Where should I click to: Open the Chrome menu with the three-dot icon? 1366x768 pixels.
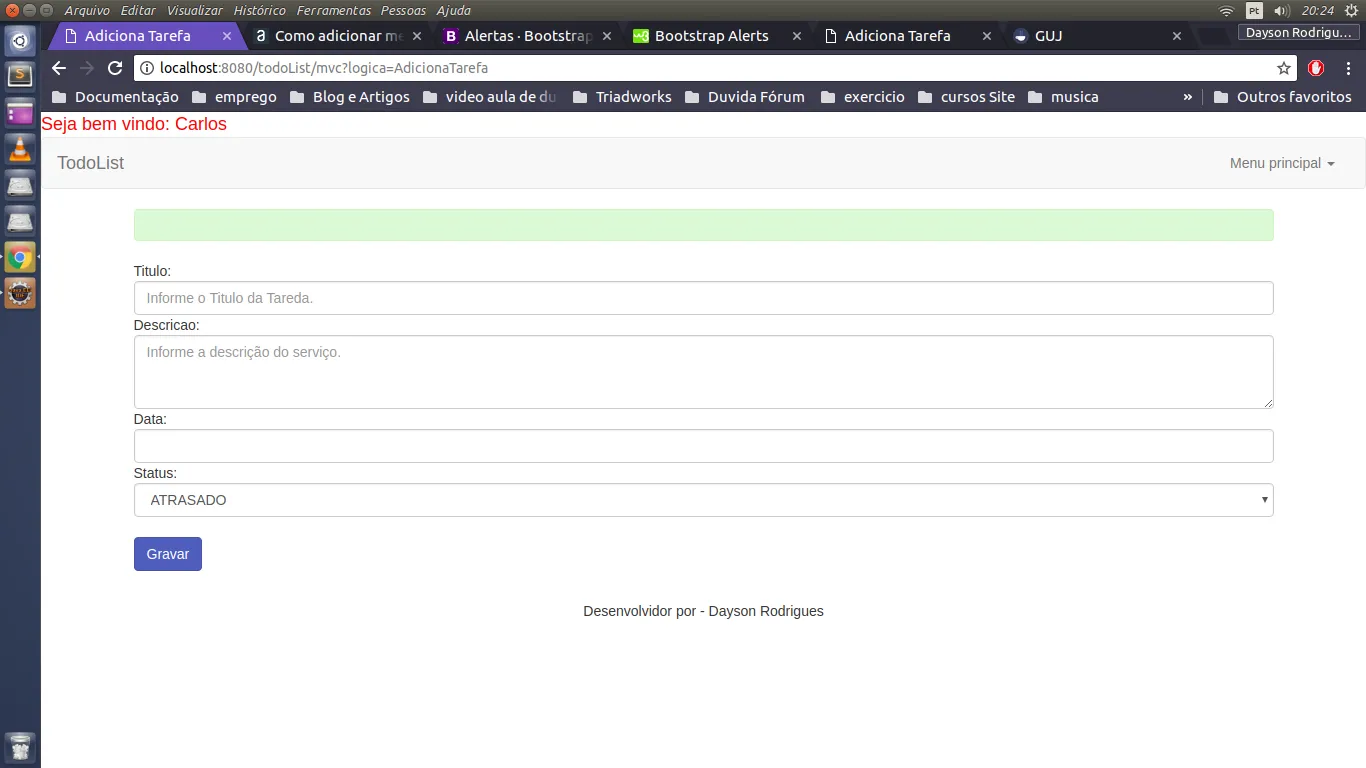1349,68
